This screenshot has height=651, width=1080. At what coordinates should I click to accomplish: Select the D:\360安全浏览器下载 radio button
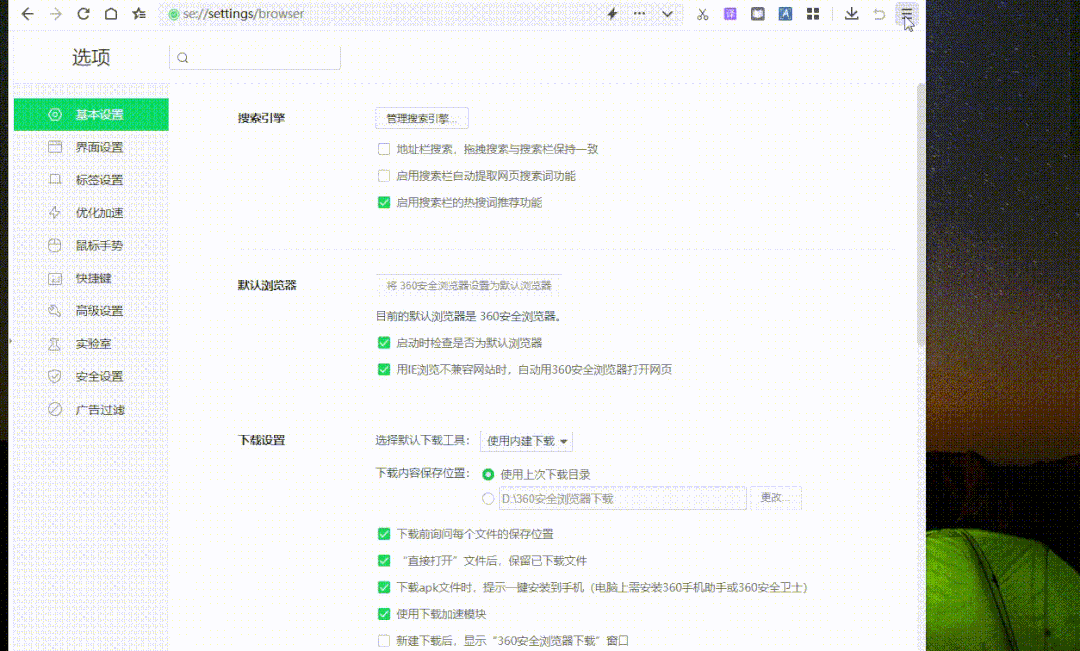coord(488,499)
